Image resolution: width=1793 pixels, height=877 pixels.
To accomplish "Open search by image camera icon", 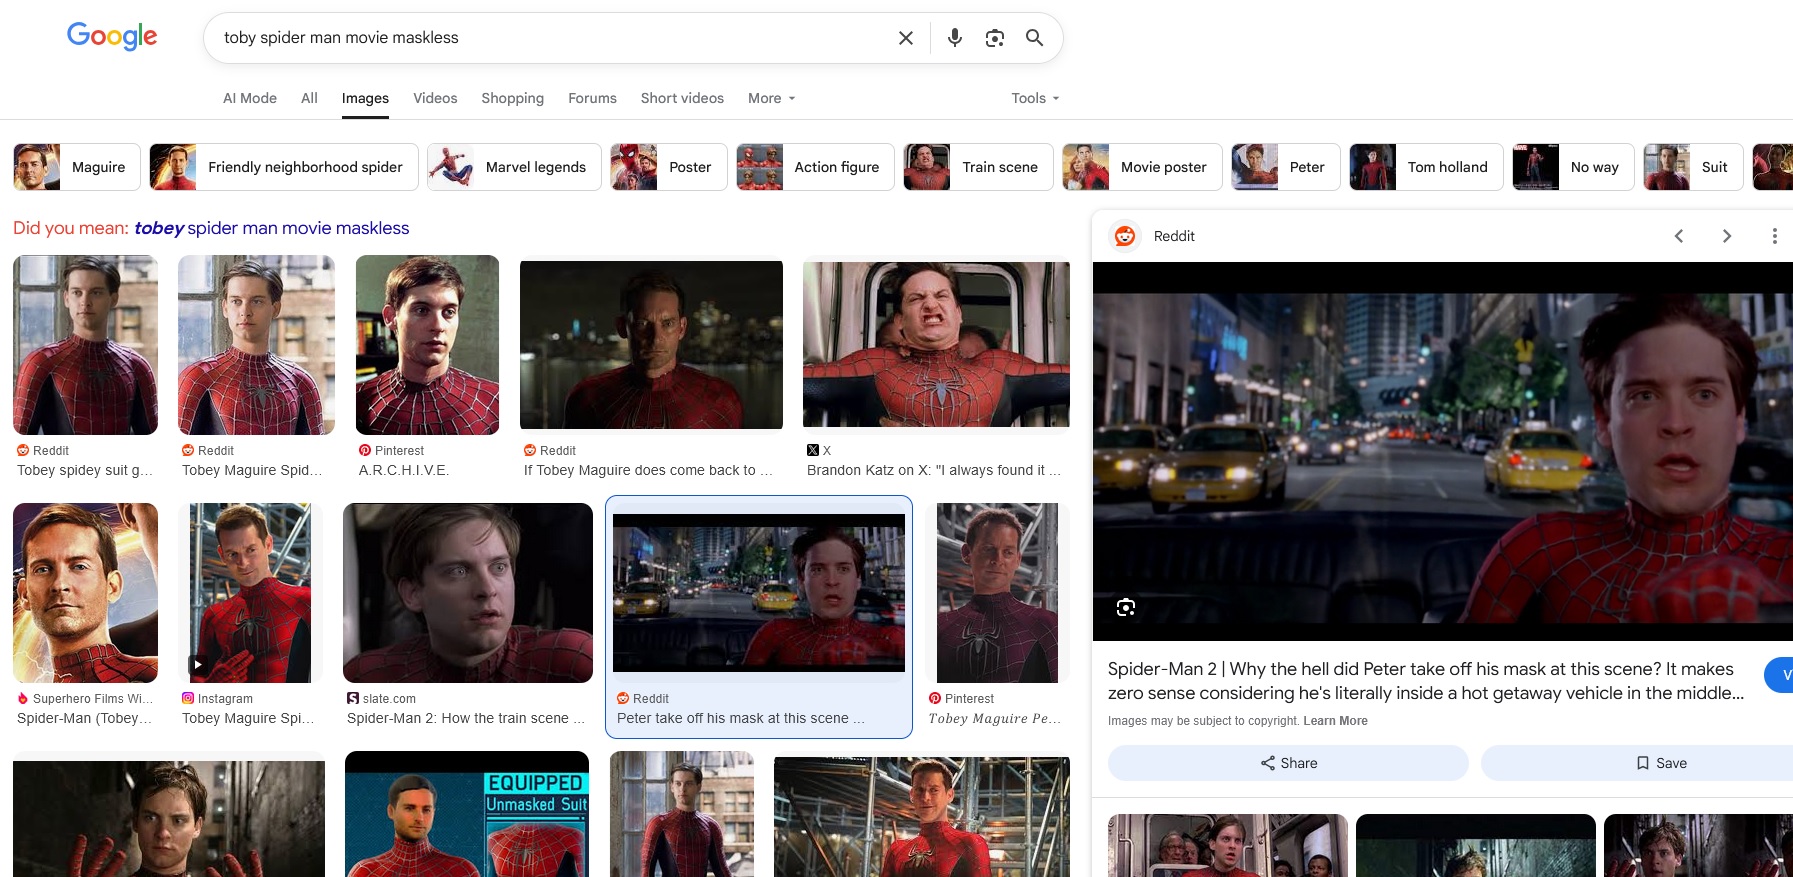I will [995, 38].
